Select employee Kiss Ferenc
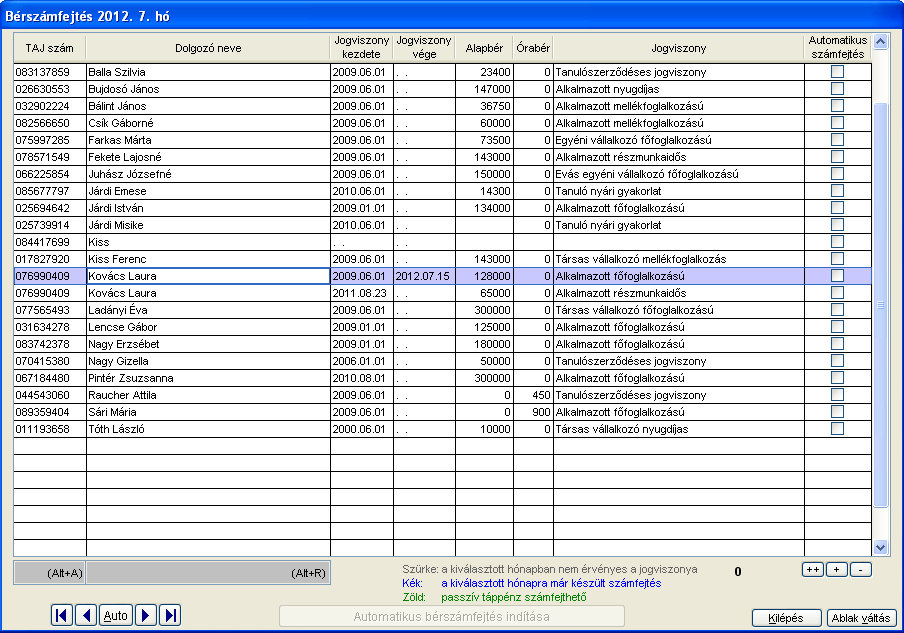 click(x=208, y=259)
